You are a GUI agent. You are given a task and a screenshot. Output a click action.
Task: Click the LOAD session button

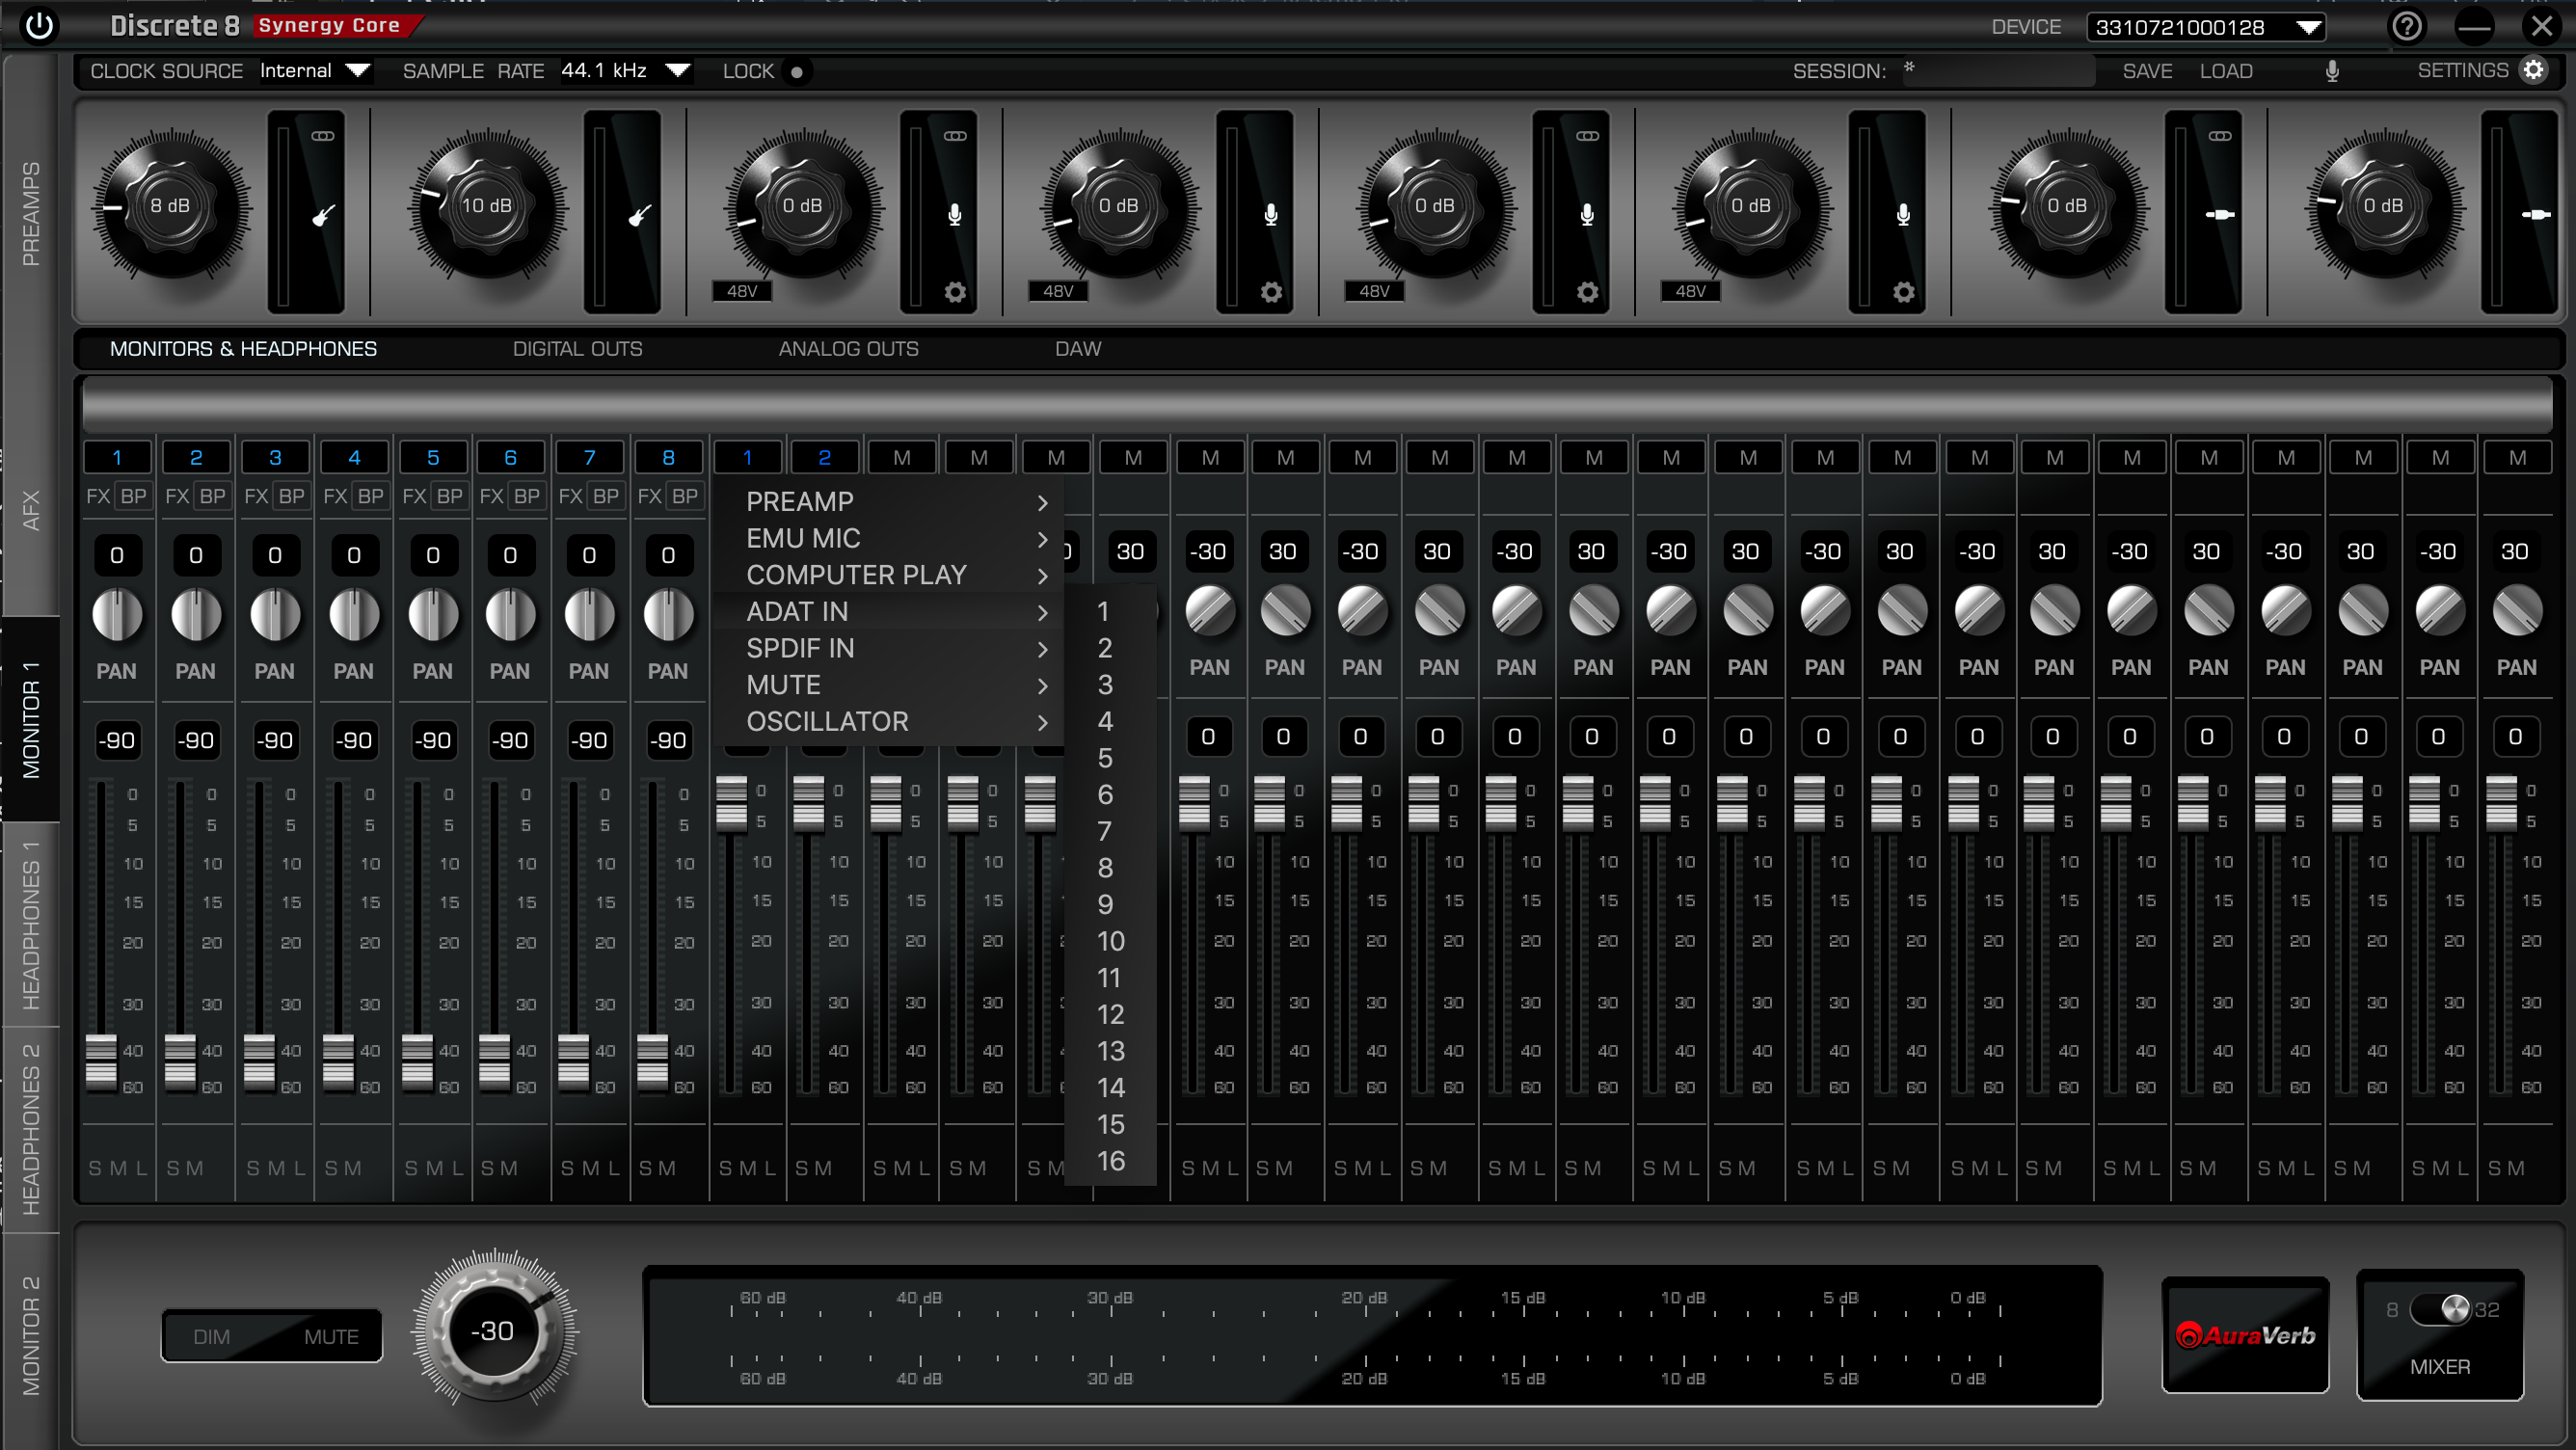2227,70
